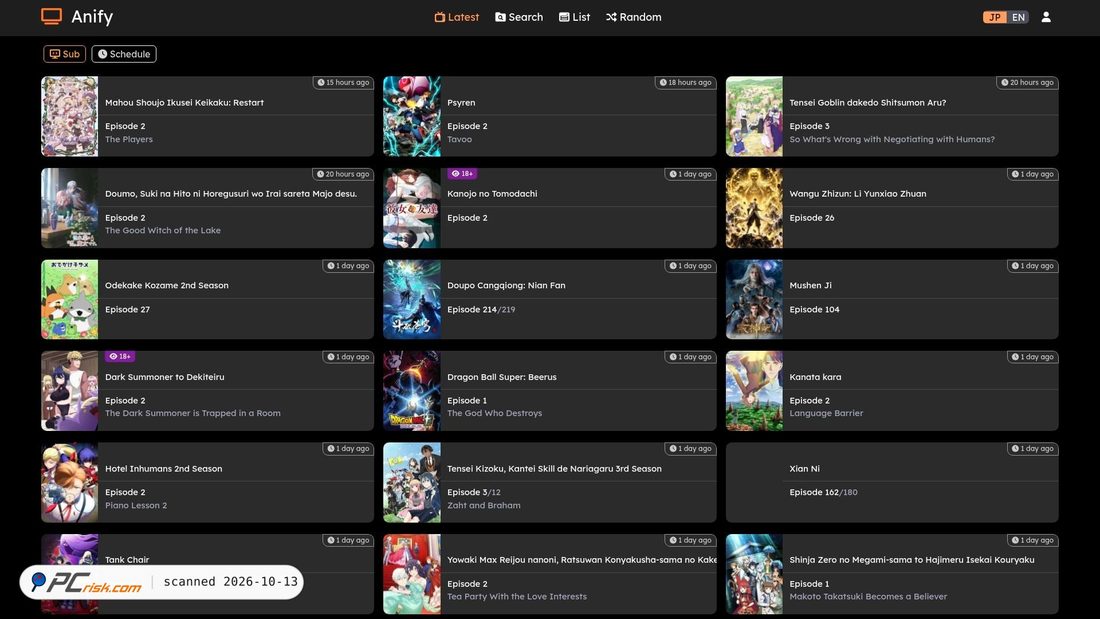
Task: Click 'The God Who Destroys' episode subtitle
Action: pos(495,413)
